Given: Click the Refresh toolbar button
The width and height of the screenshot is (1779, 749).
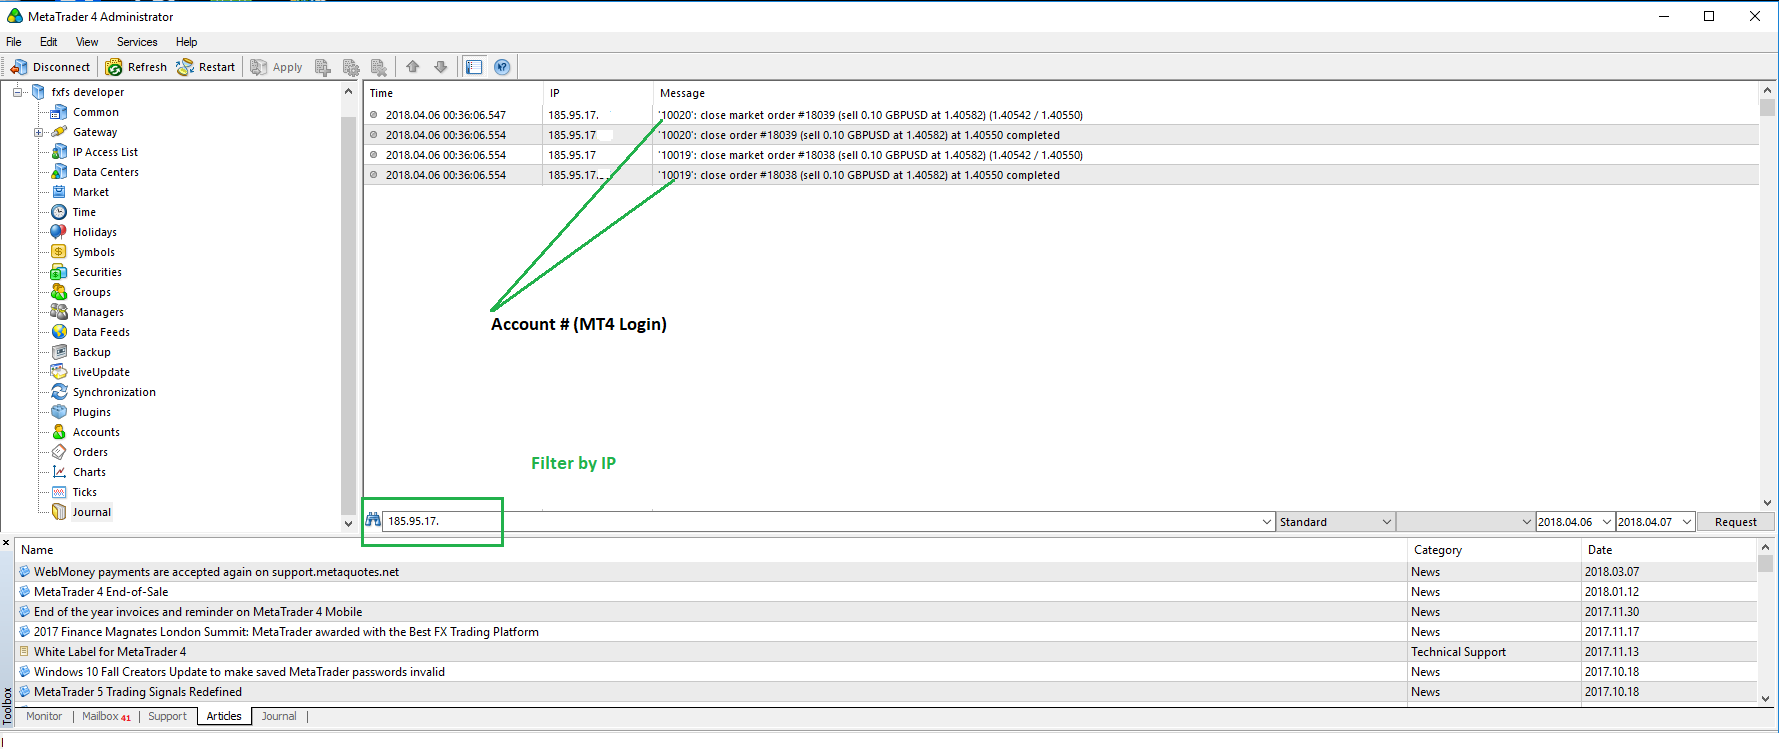Looking at the screenshot, I should click(x=137, y=67).
